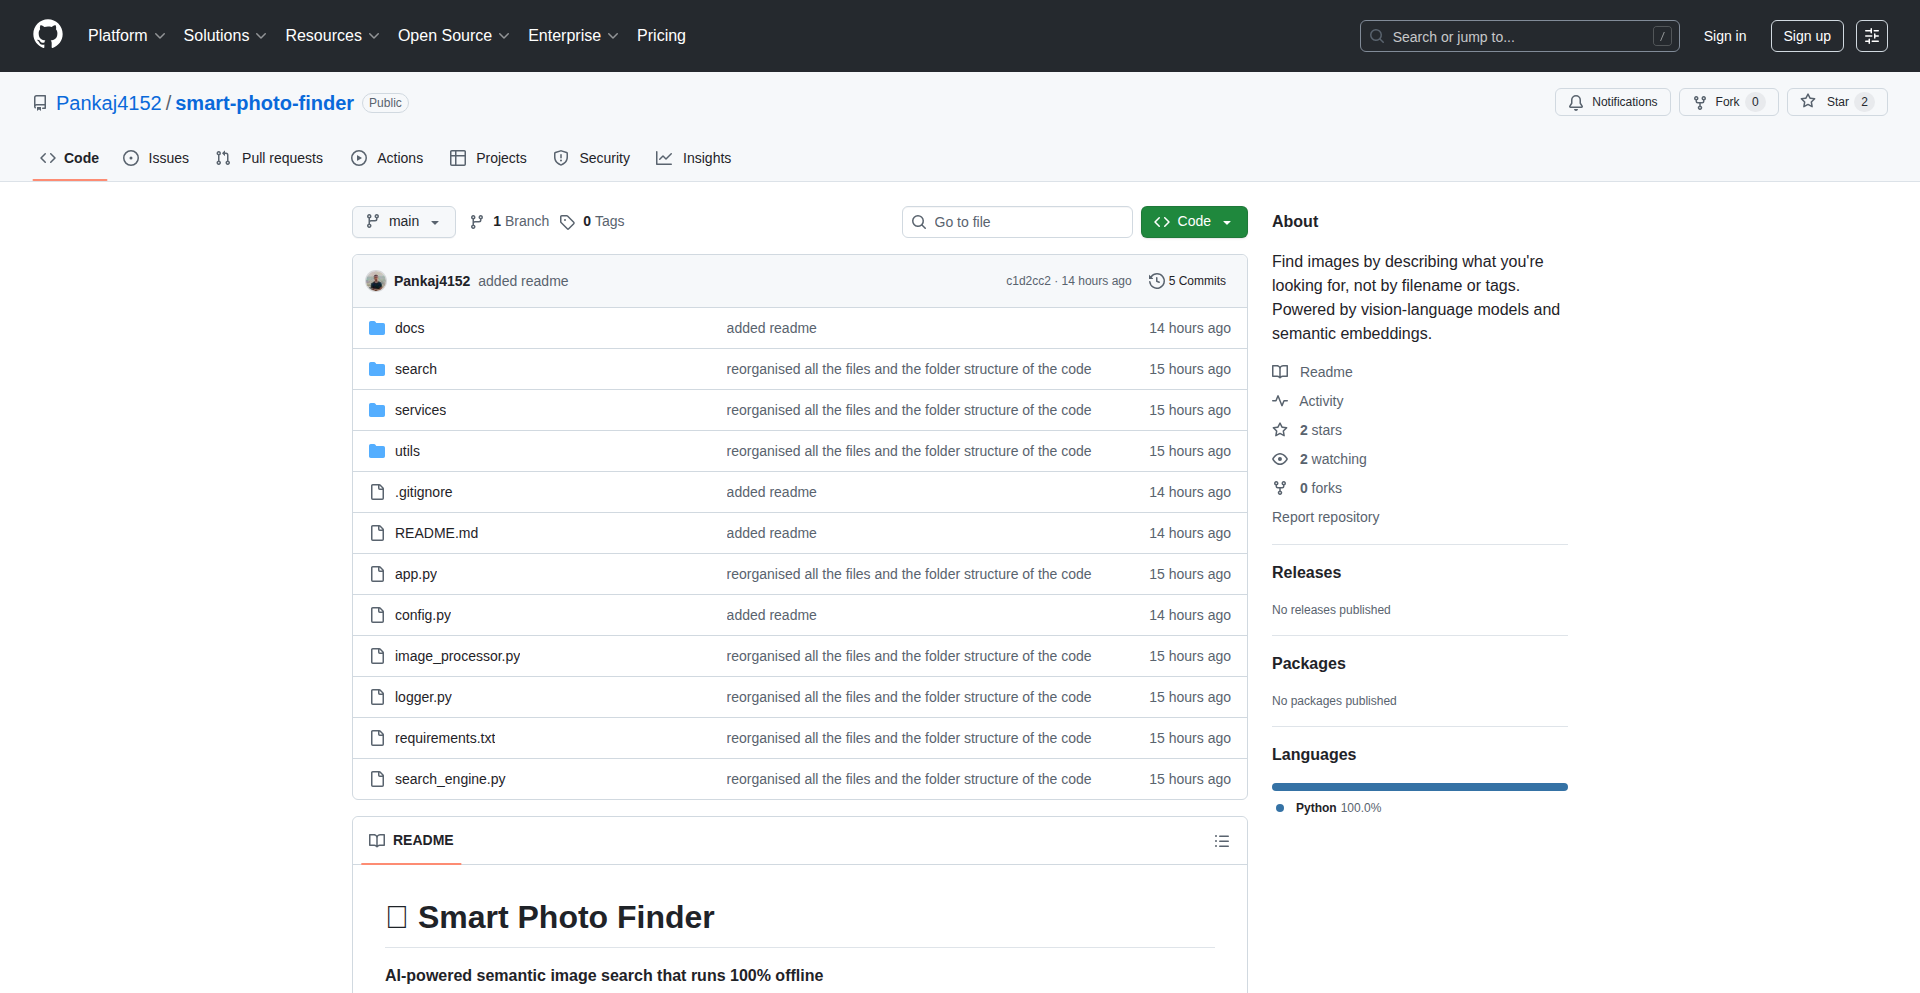This screenshot has height=993, width=1920.
Task: Switch to the Issues tab
Action: click(157, 158)
